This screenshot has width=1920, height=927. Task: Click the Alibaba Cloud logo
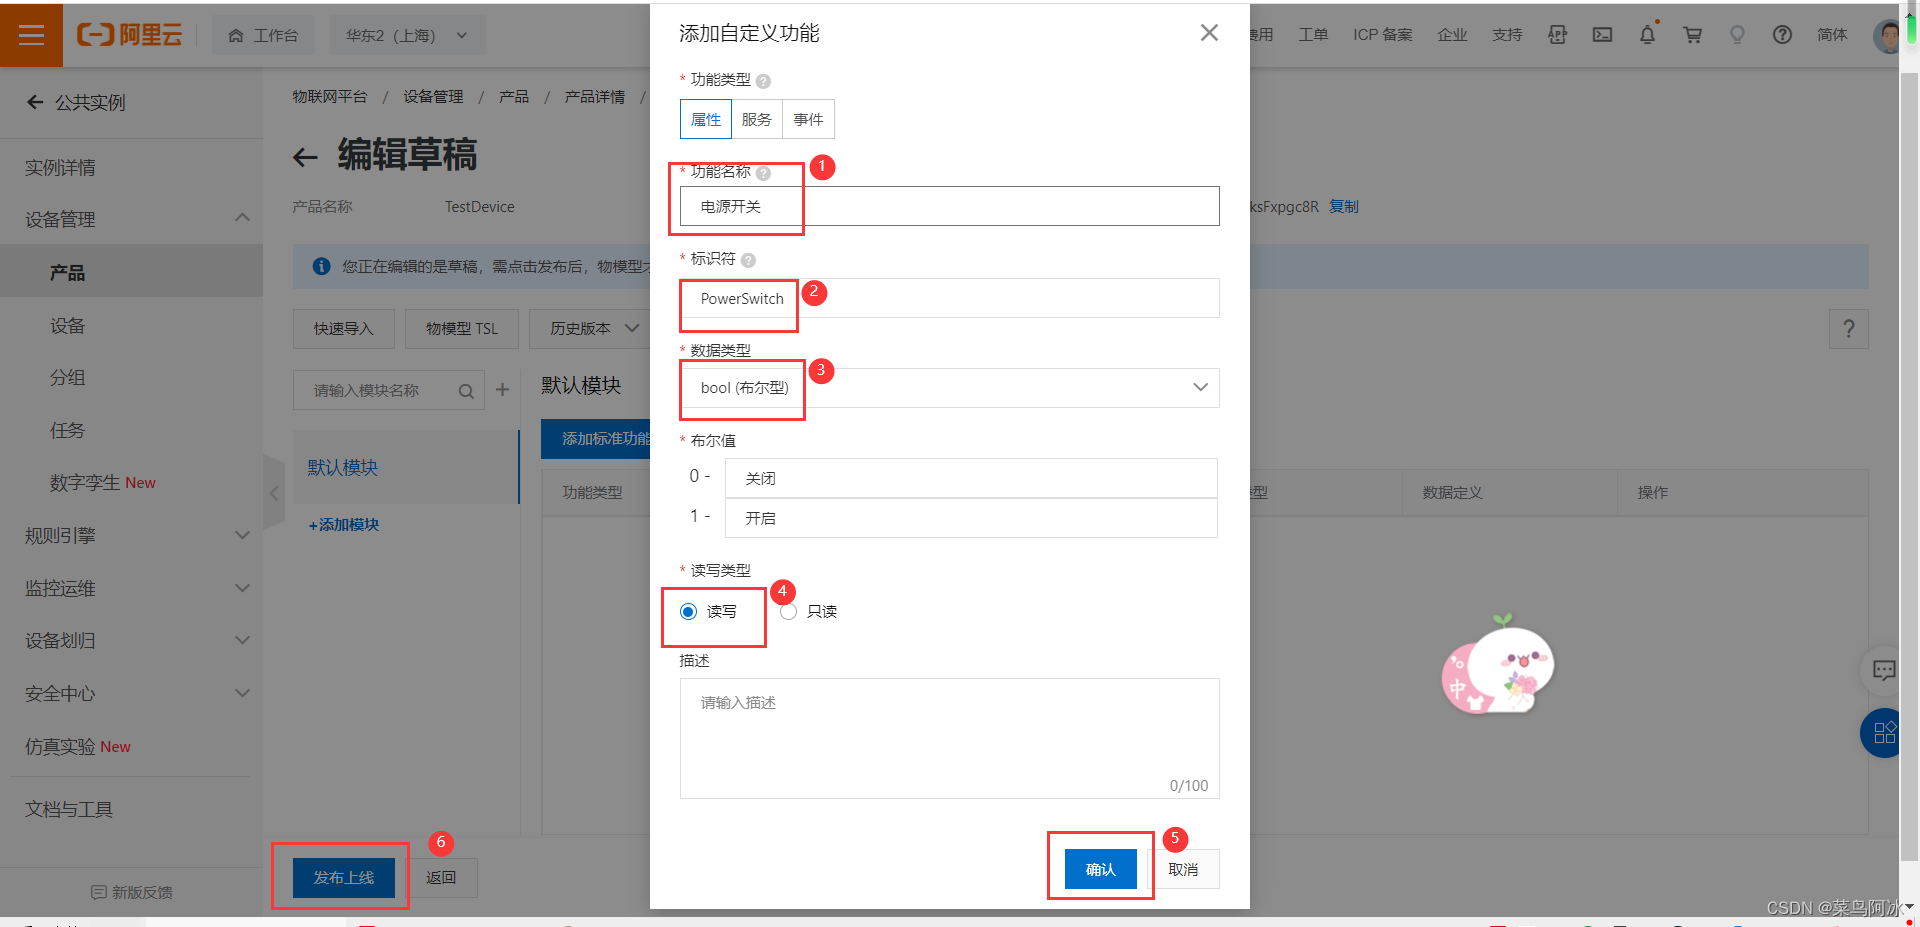(129, 34)
